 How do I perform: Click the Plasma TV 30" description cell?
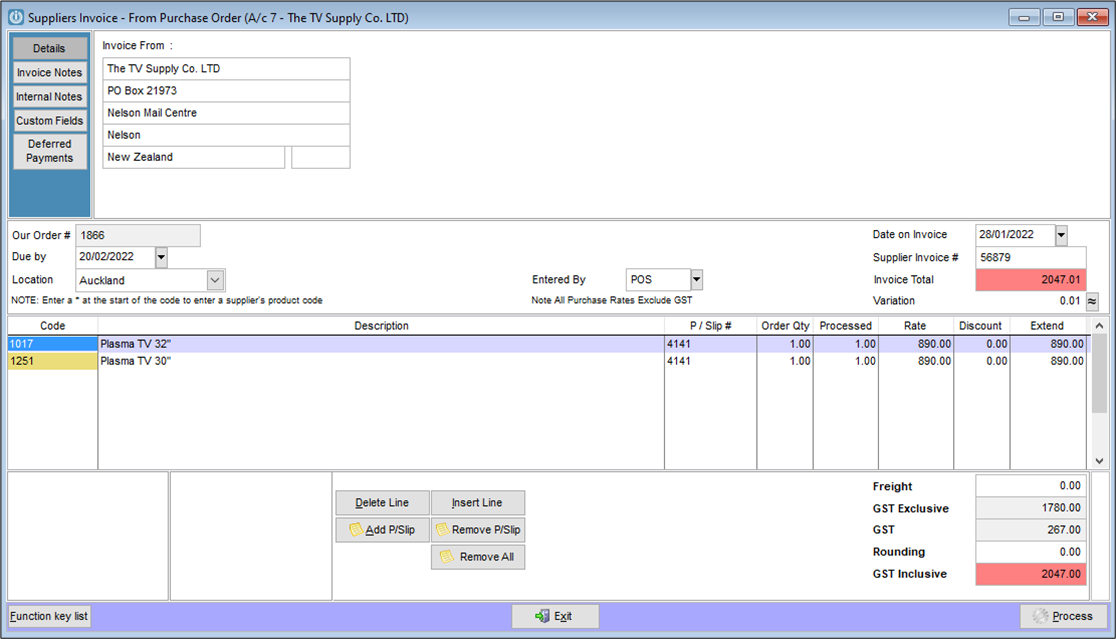click(381, 361)
